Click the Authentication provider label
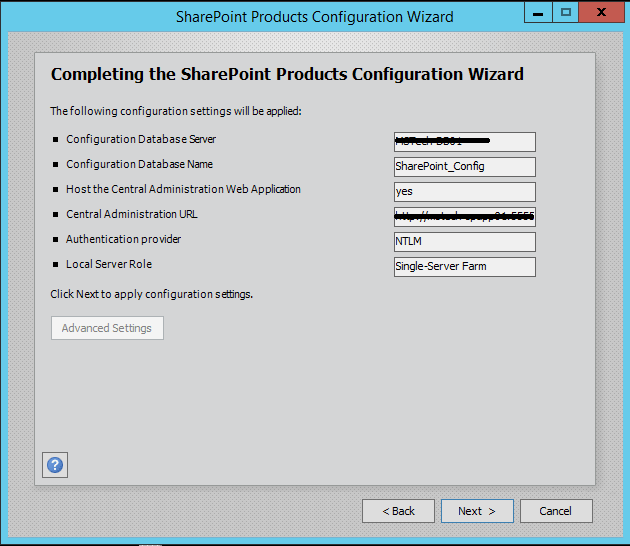Viewport: 630px width, 546px height. click(123, 239)
